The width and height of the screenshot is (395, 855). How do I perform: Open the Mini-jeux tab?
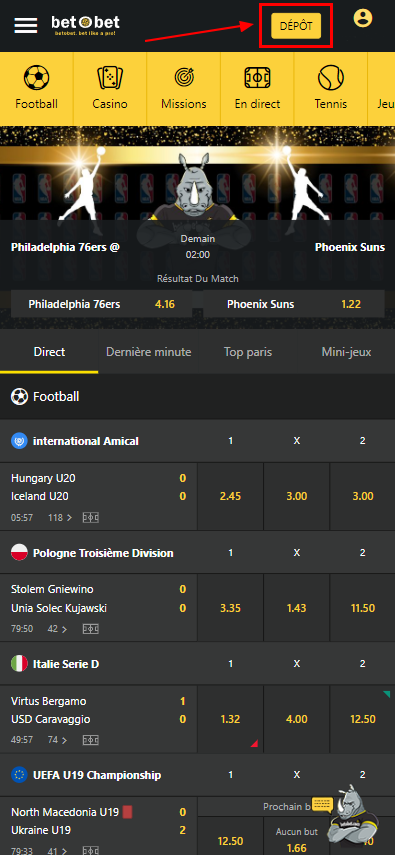click(346, 352)
